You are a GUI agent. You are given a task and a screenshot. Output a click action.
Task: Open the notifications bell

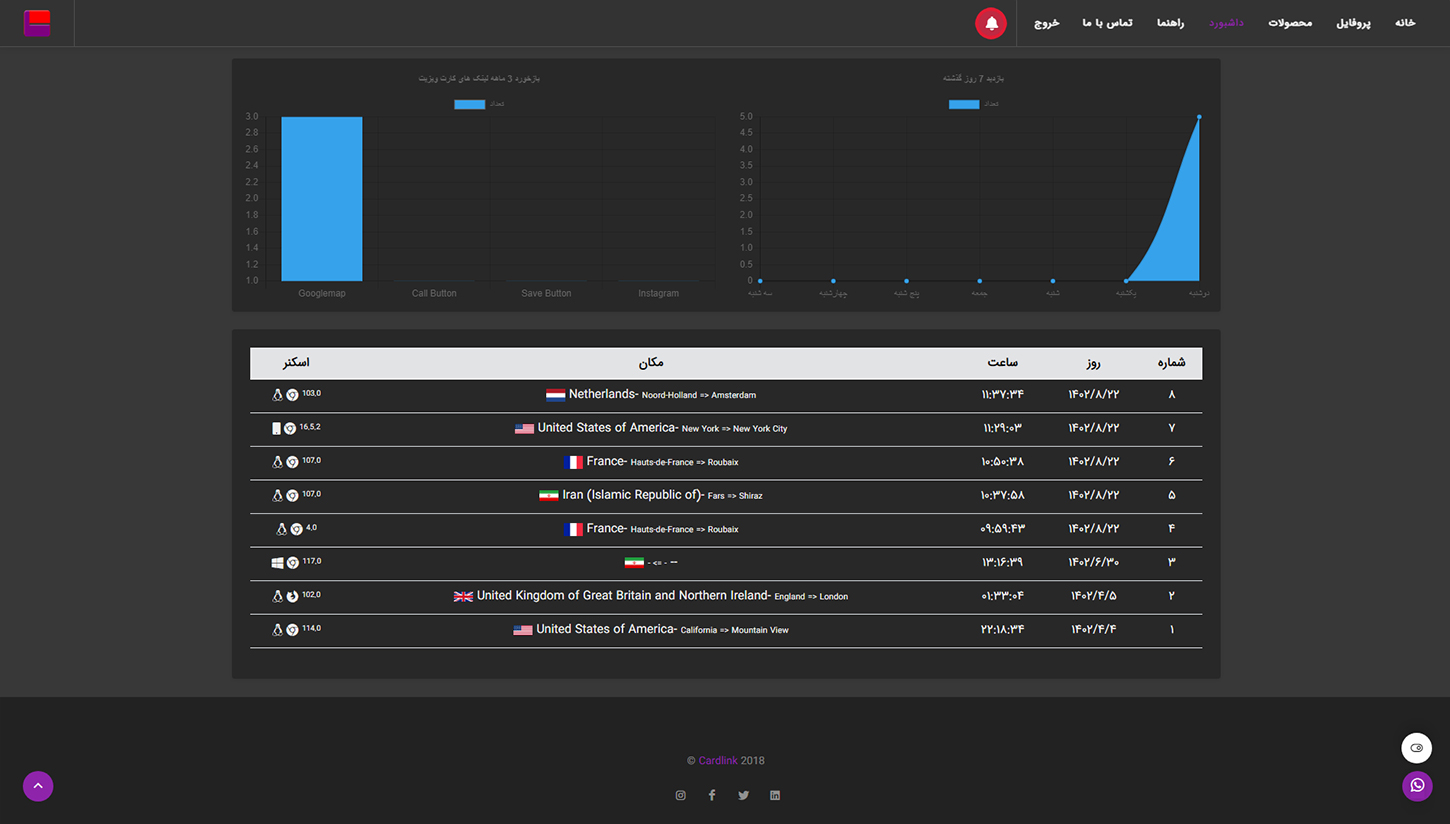coord(991,23)
